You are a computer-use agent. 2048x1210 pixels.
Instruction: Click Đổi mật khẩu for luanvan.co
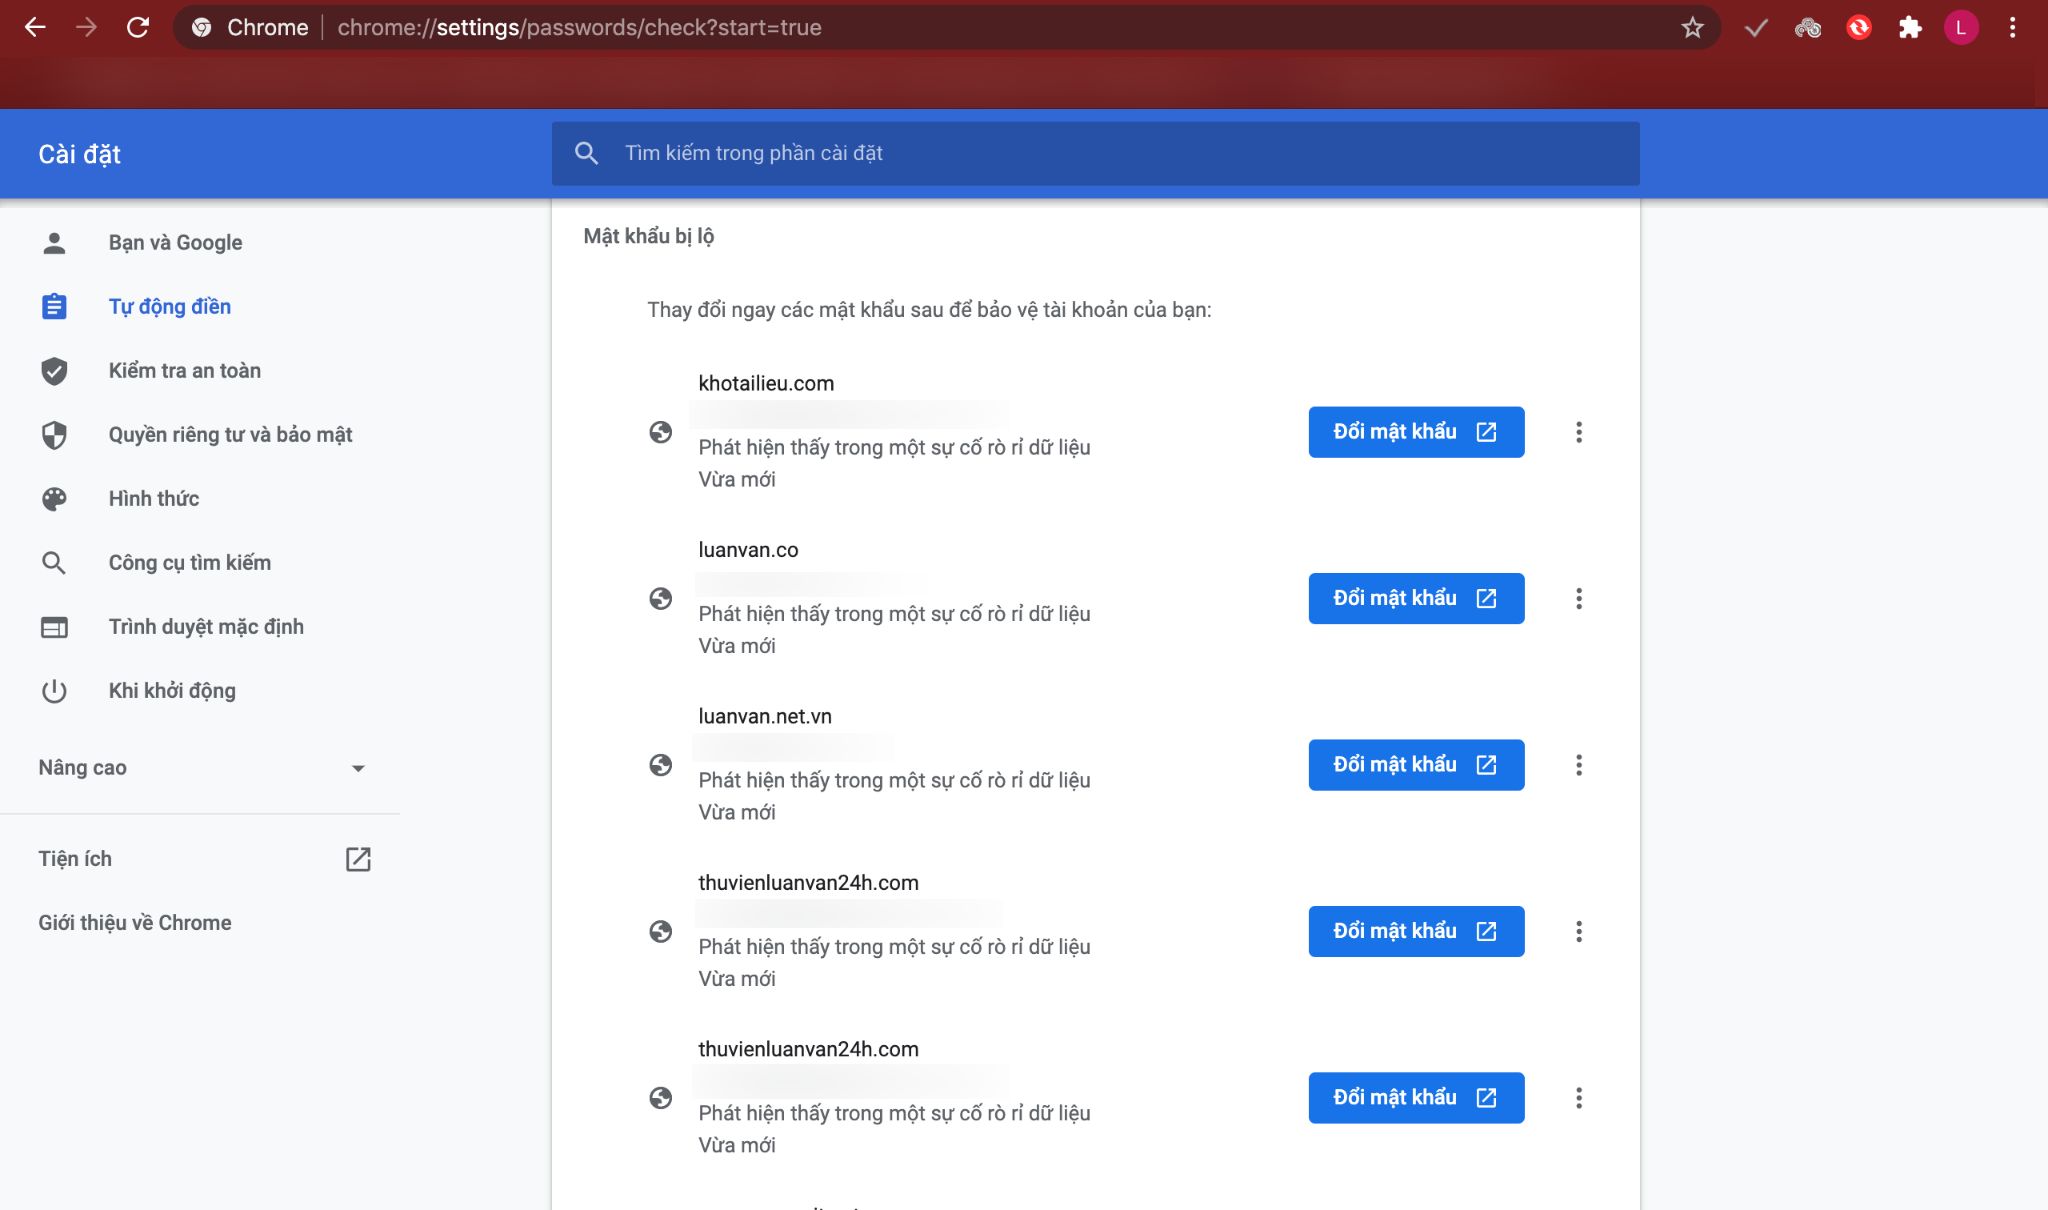click(x=1416, y=598)
